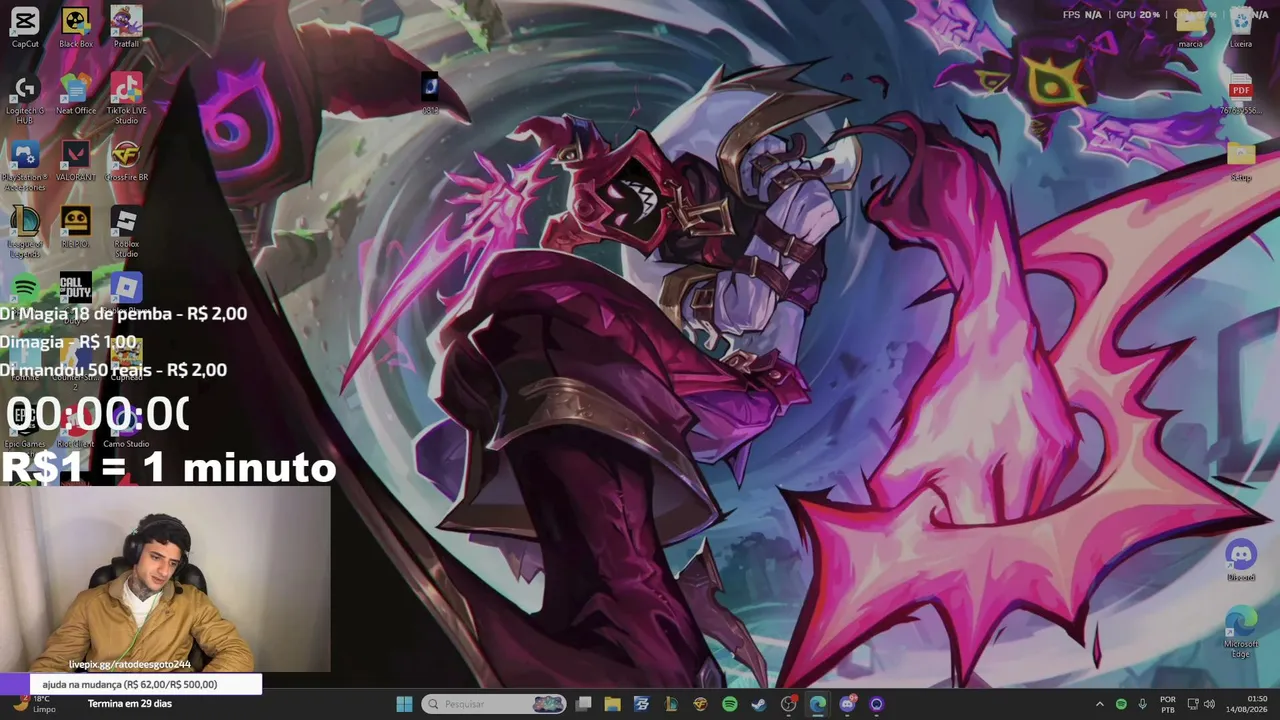
Task: Click the 'ajuda na mudança' donation goal bar
Action: pos(131,684)
